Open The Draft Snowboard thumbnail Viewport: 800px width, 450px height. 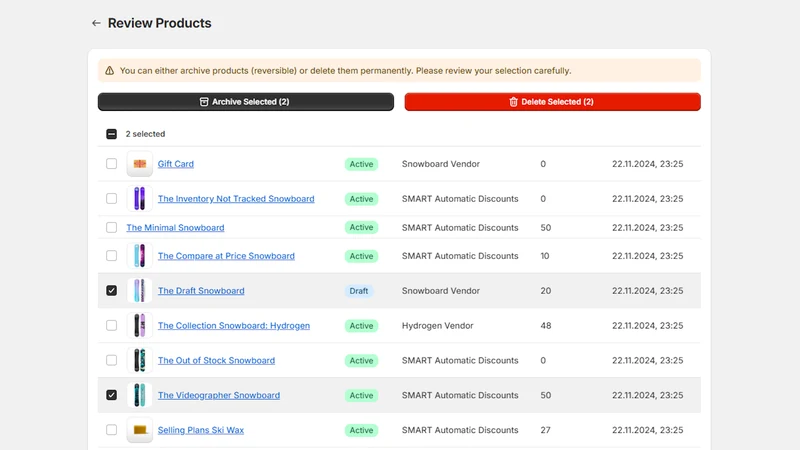pyautogui.click(x=140, y=290)
